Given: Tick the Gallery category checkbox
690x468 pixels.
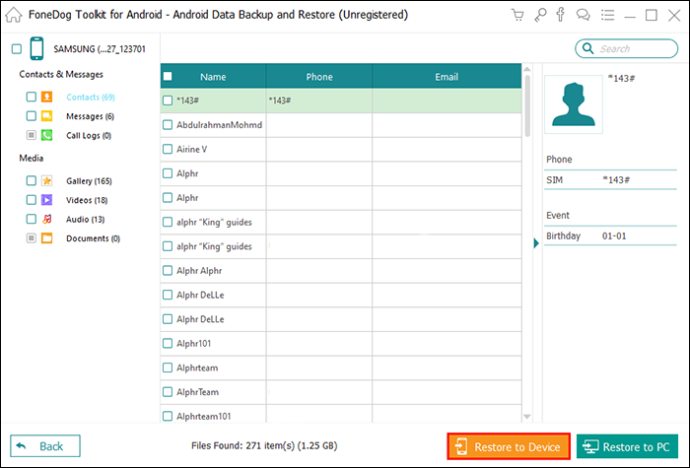Looking at the screenshot, I should (31, 180).
